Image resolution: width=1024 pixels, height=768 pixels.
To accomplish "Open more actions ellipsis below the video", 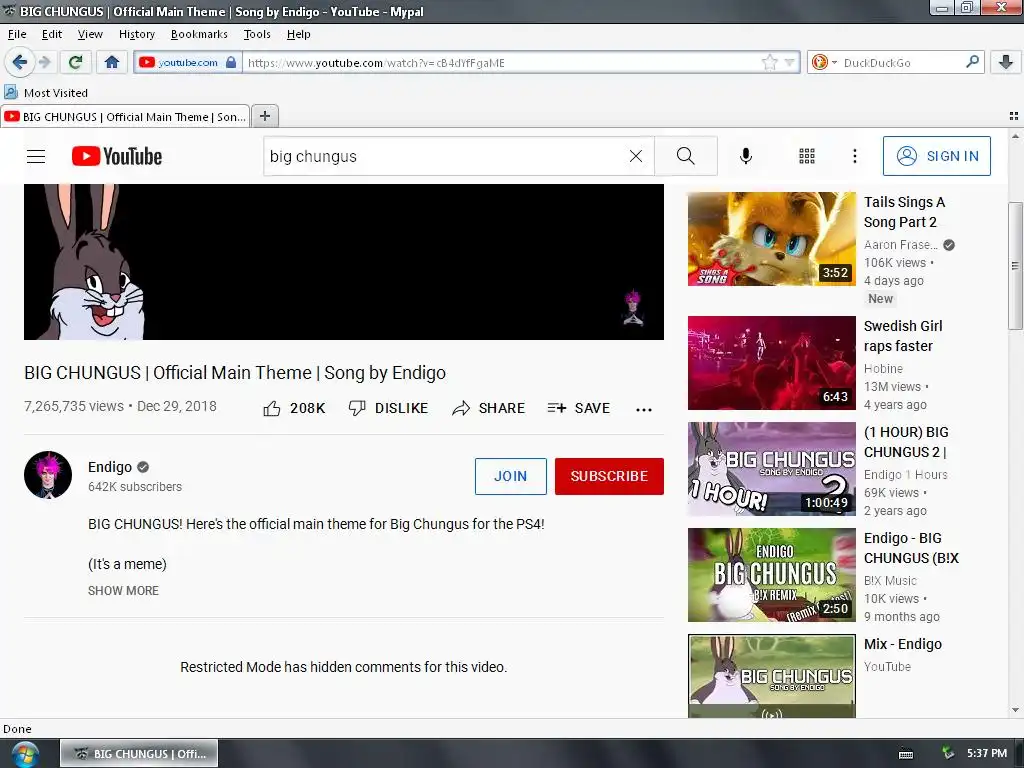I will (x=644, y=409).
